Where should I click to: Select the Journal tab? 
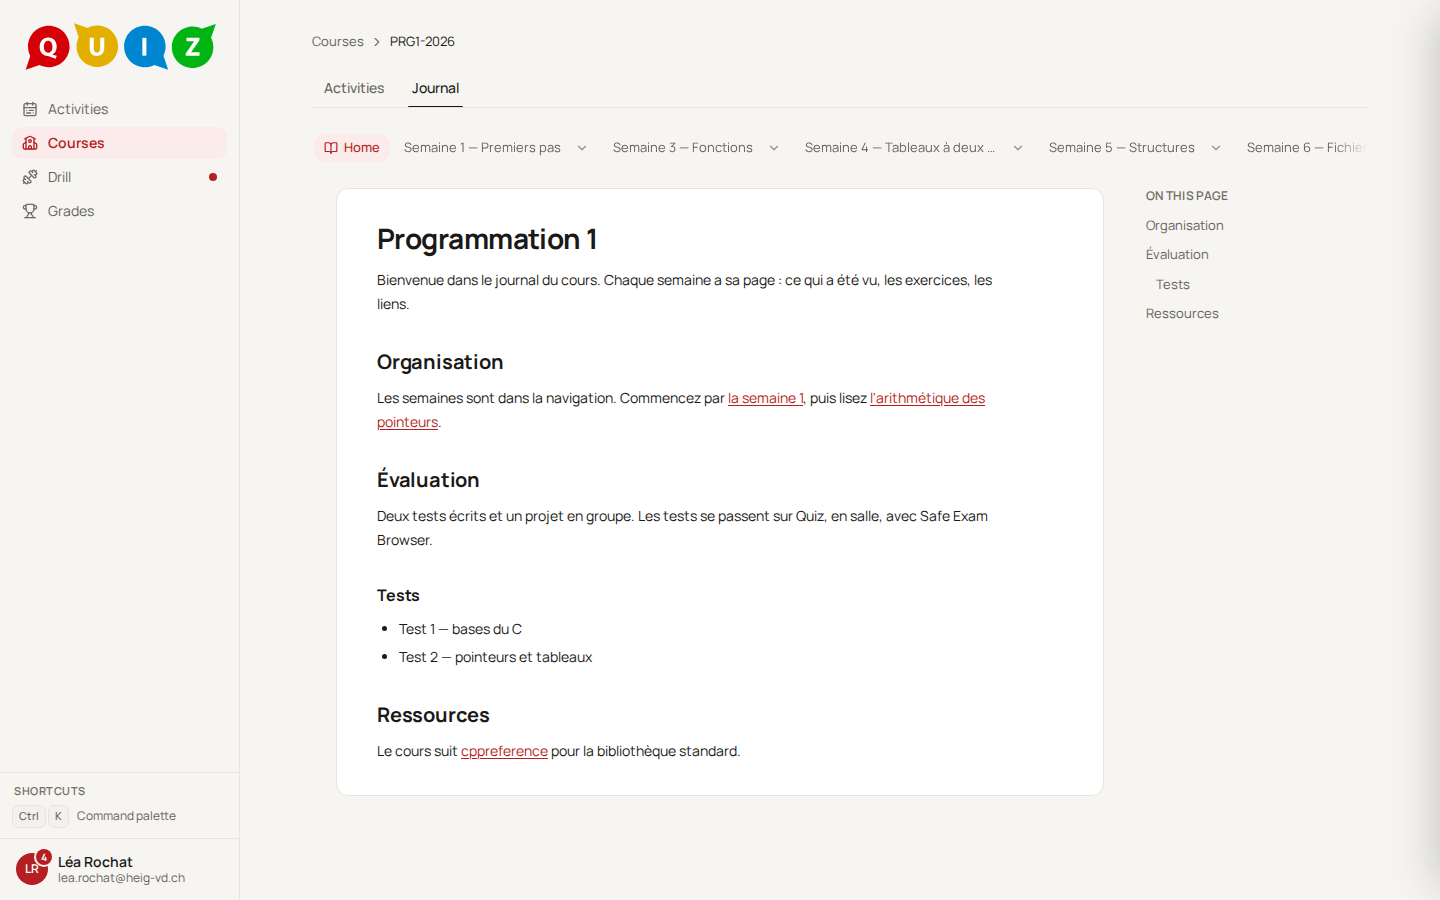tap(436, 88)
